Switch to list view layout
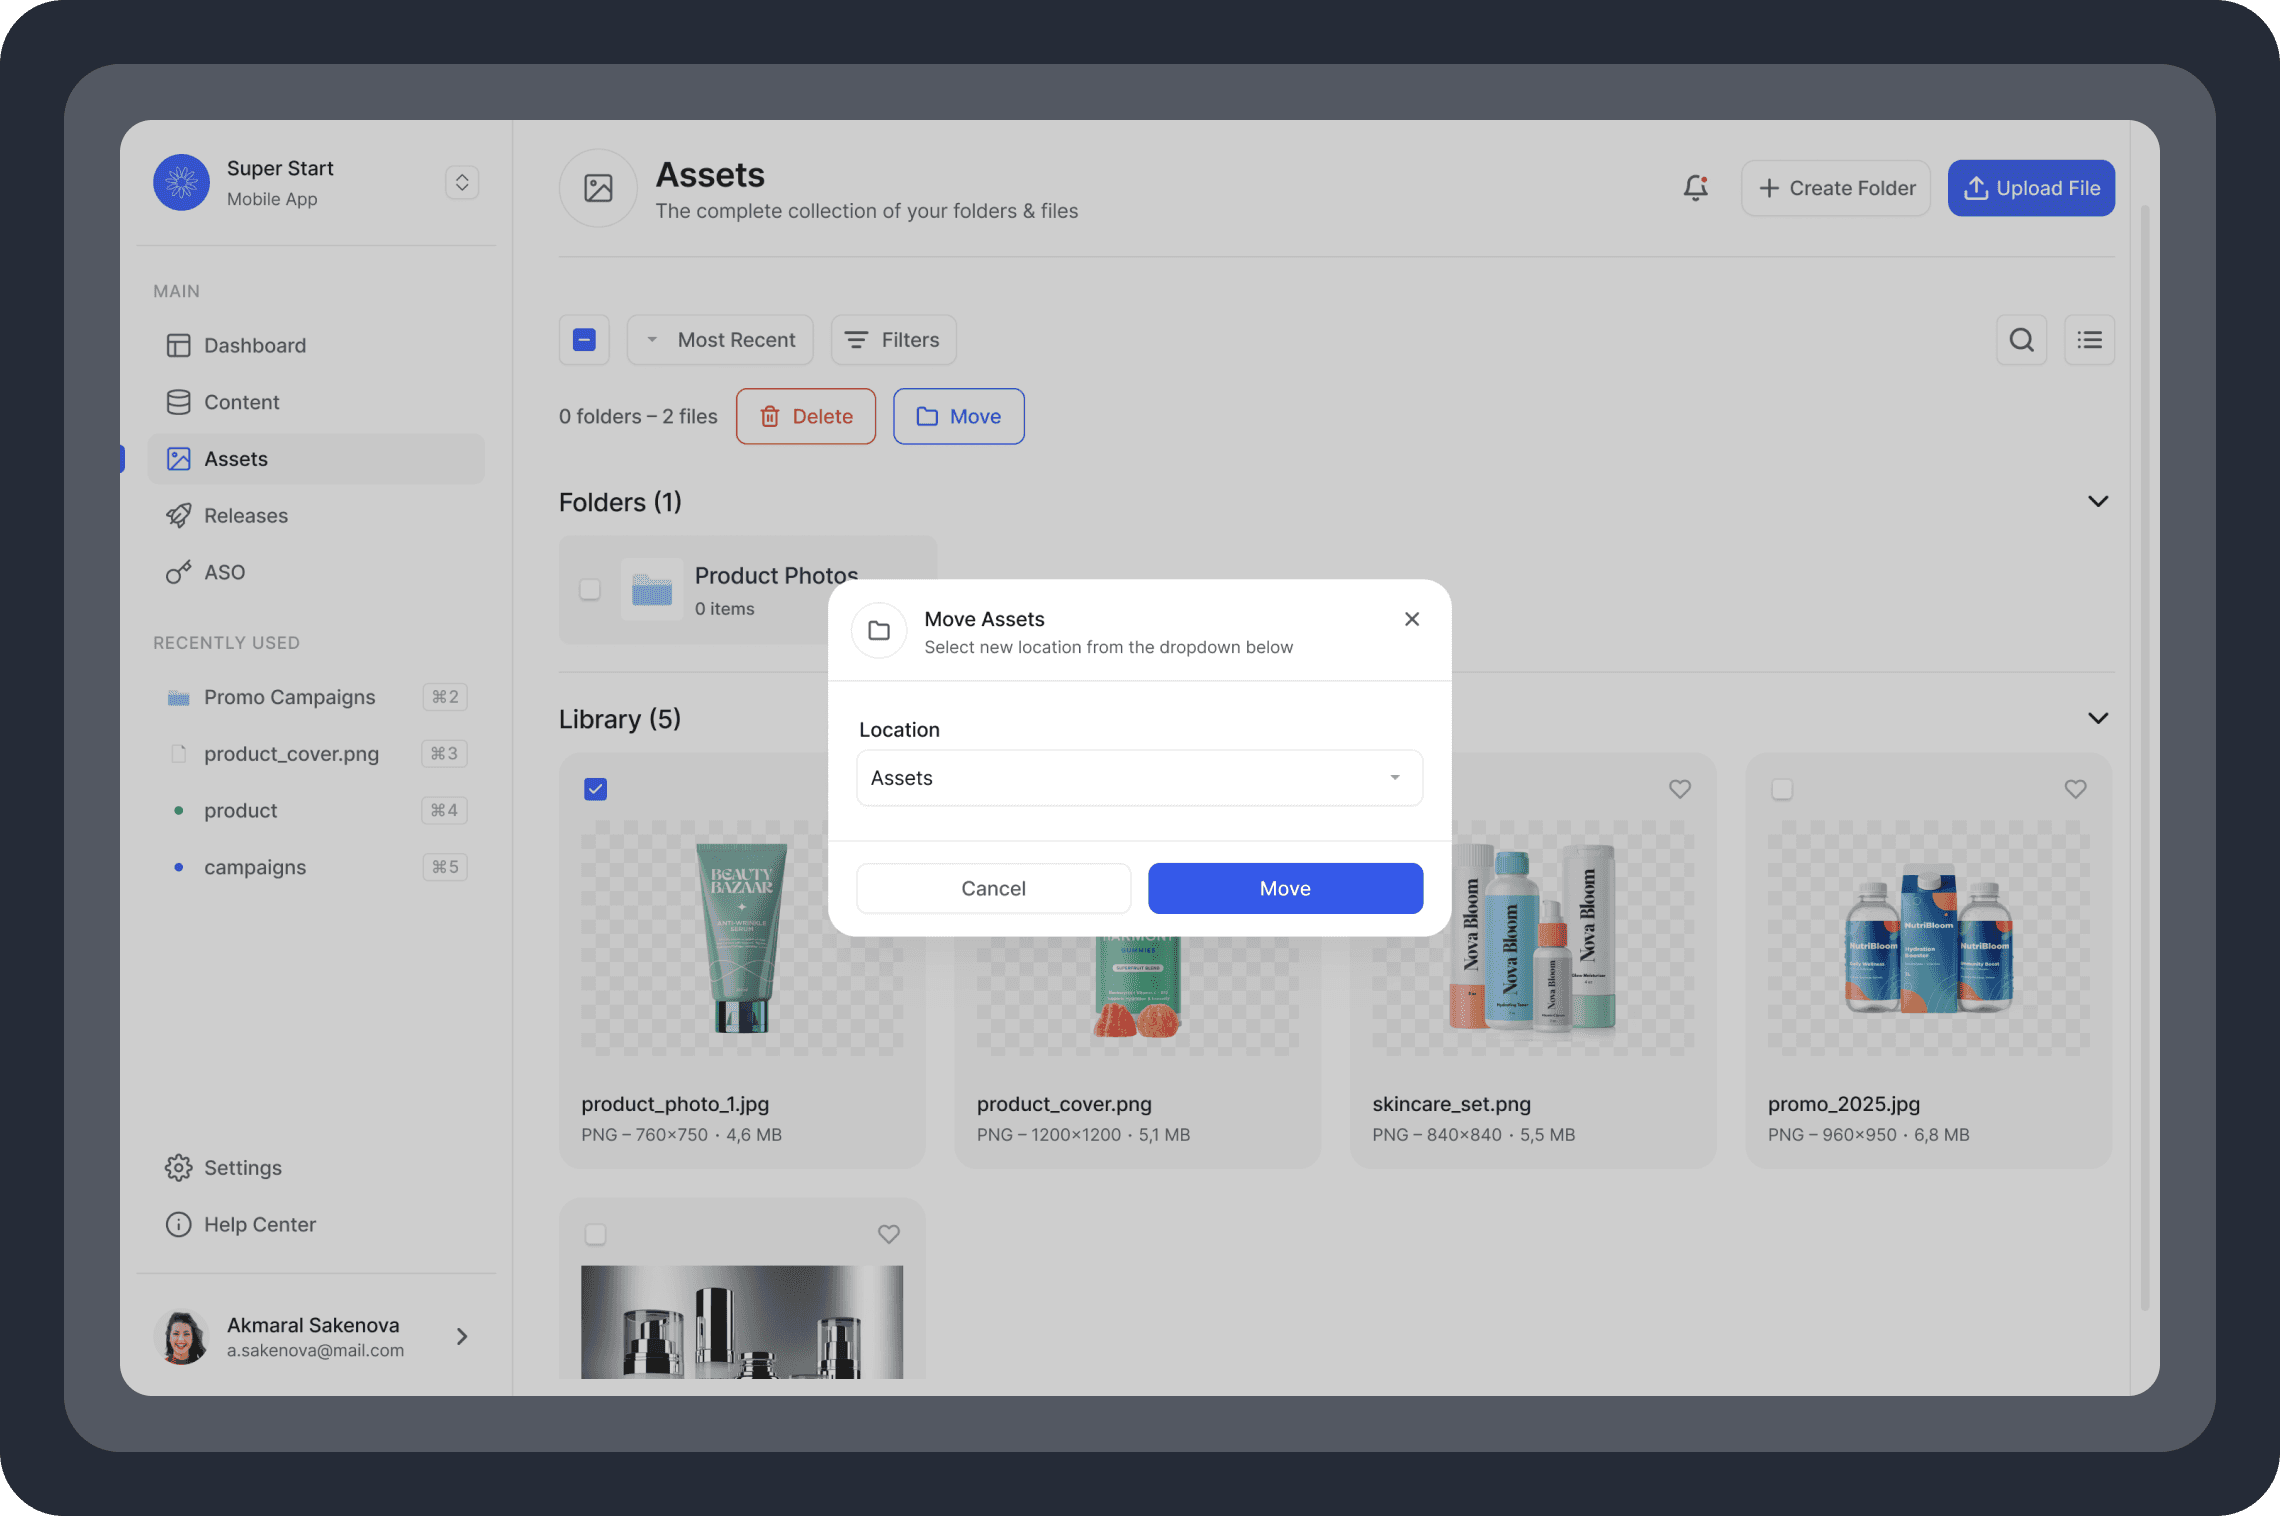 coord(2089,340)
